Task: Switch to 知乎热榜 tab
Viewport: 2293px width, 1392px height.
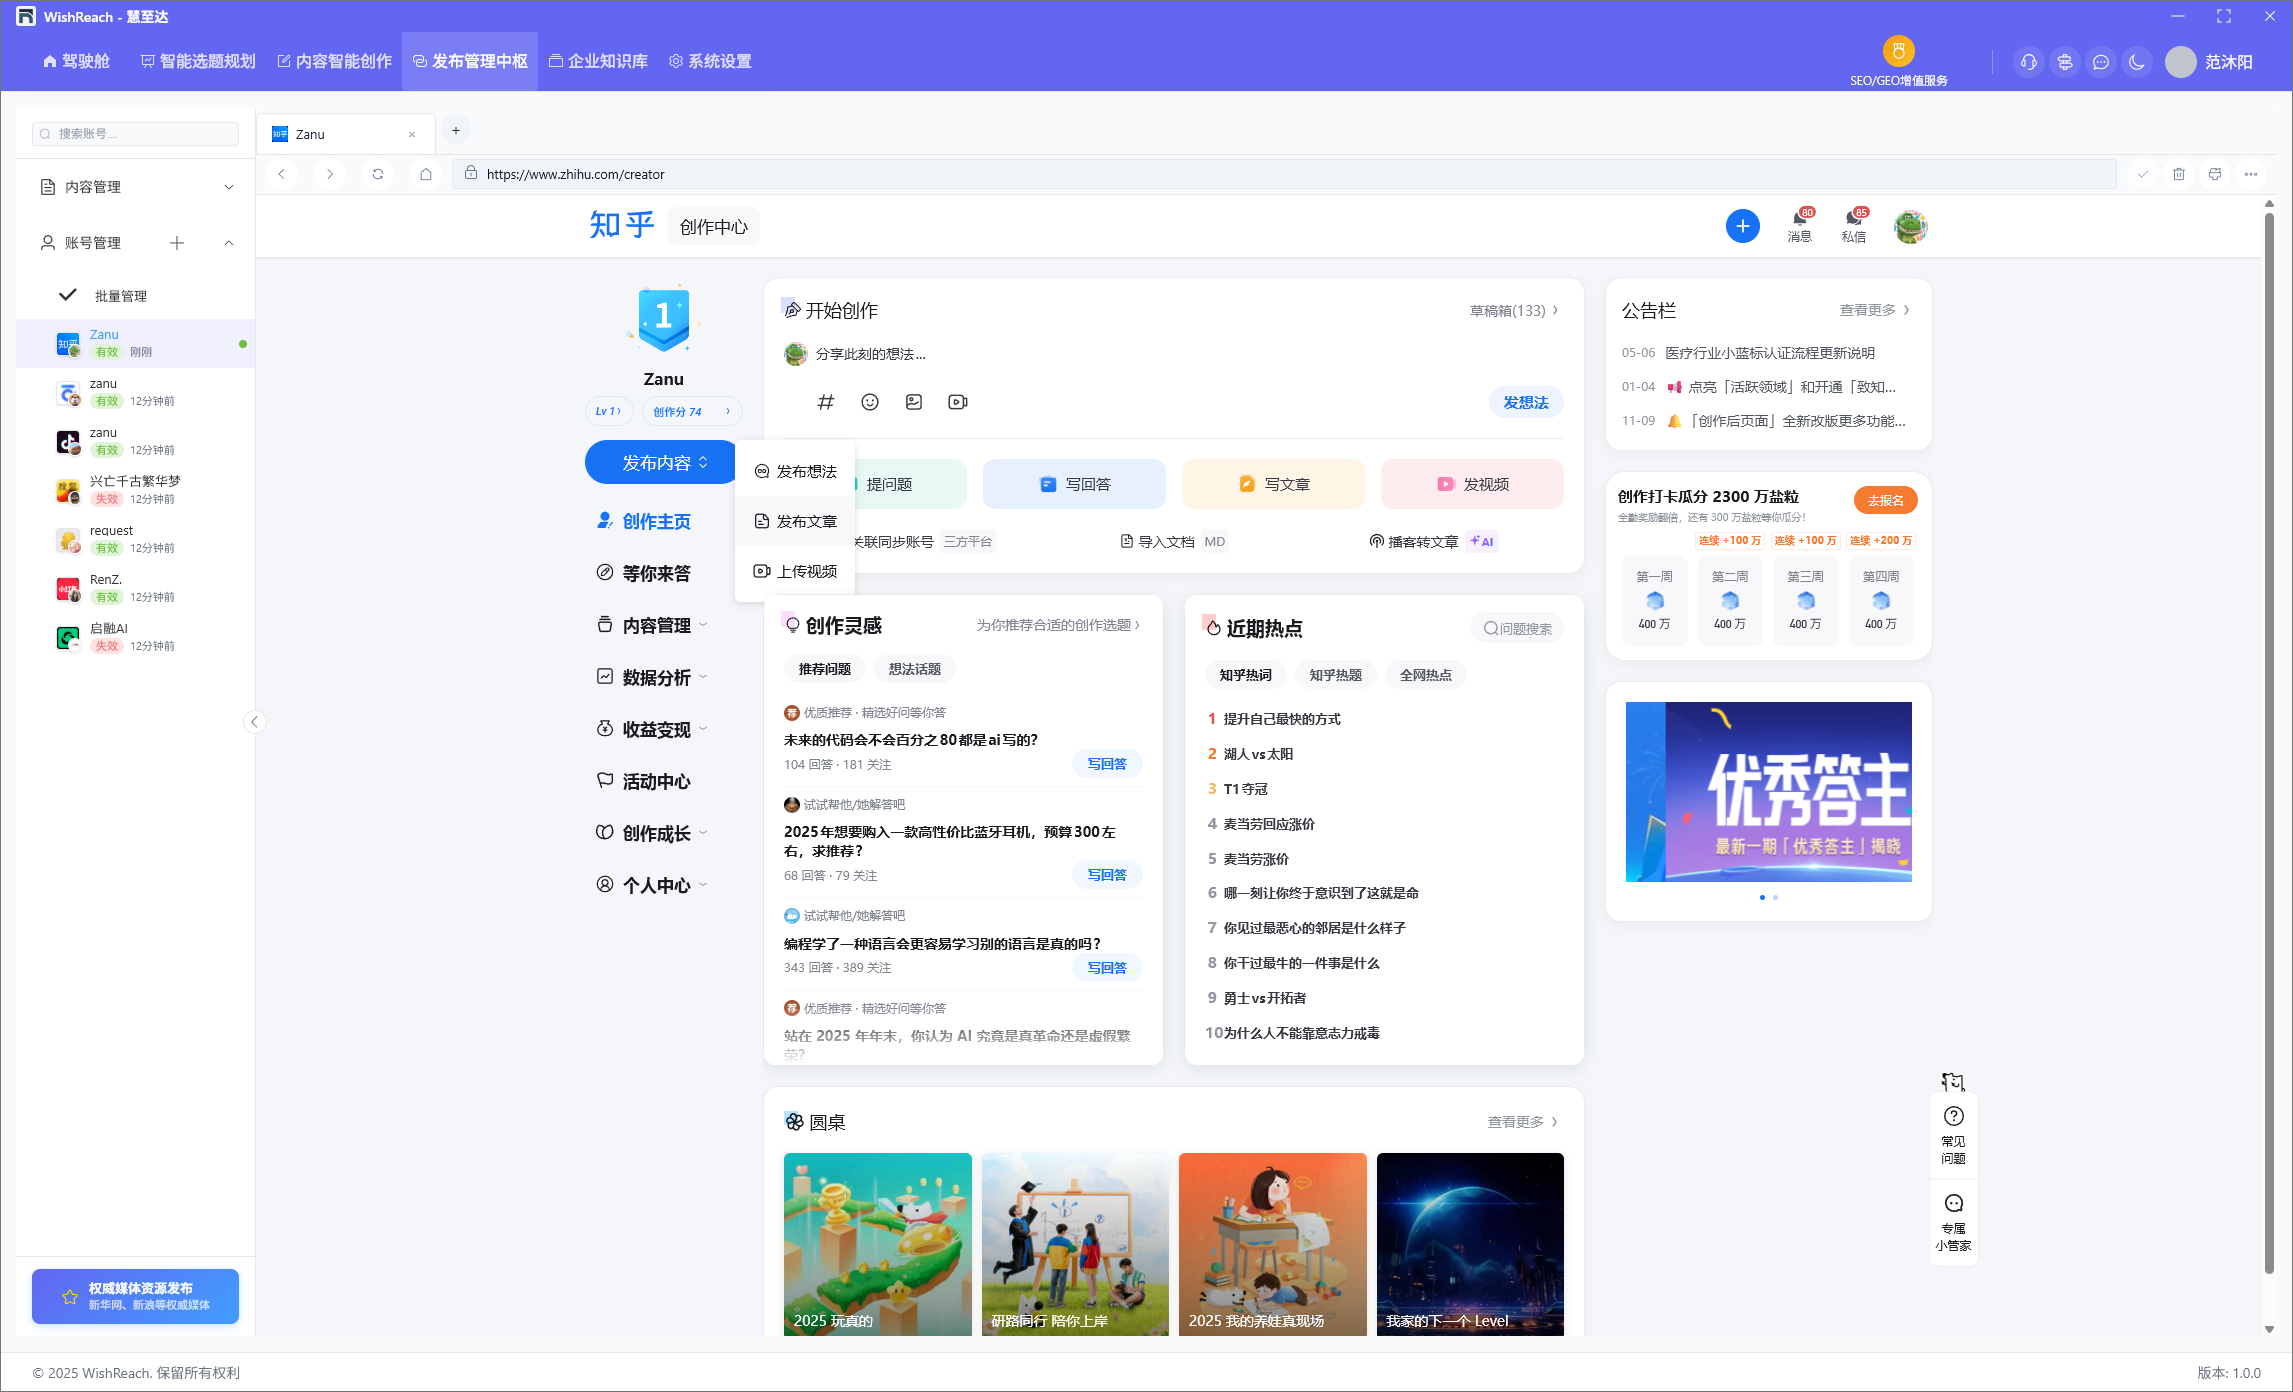Action: pyautogui.click(x=1335, y=675)
